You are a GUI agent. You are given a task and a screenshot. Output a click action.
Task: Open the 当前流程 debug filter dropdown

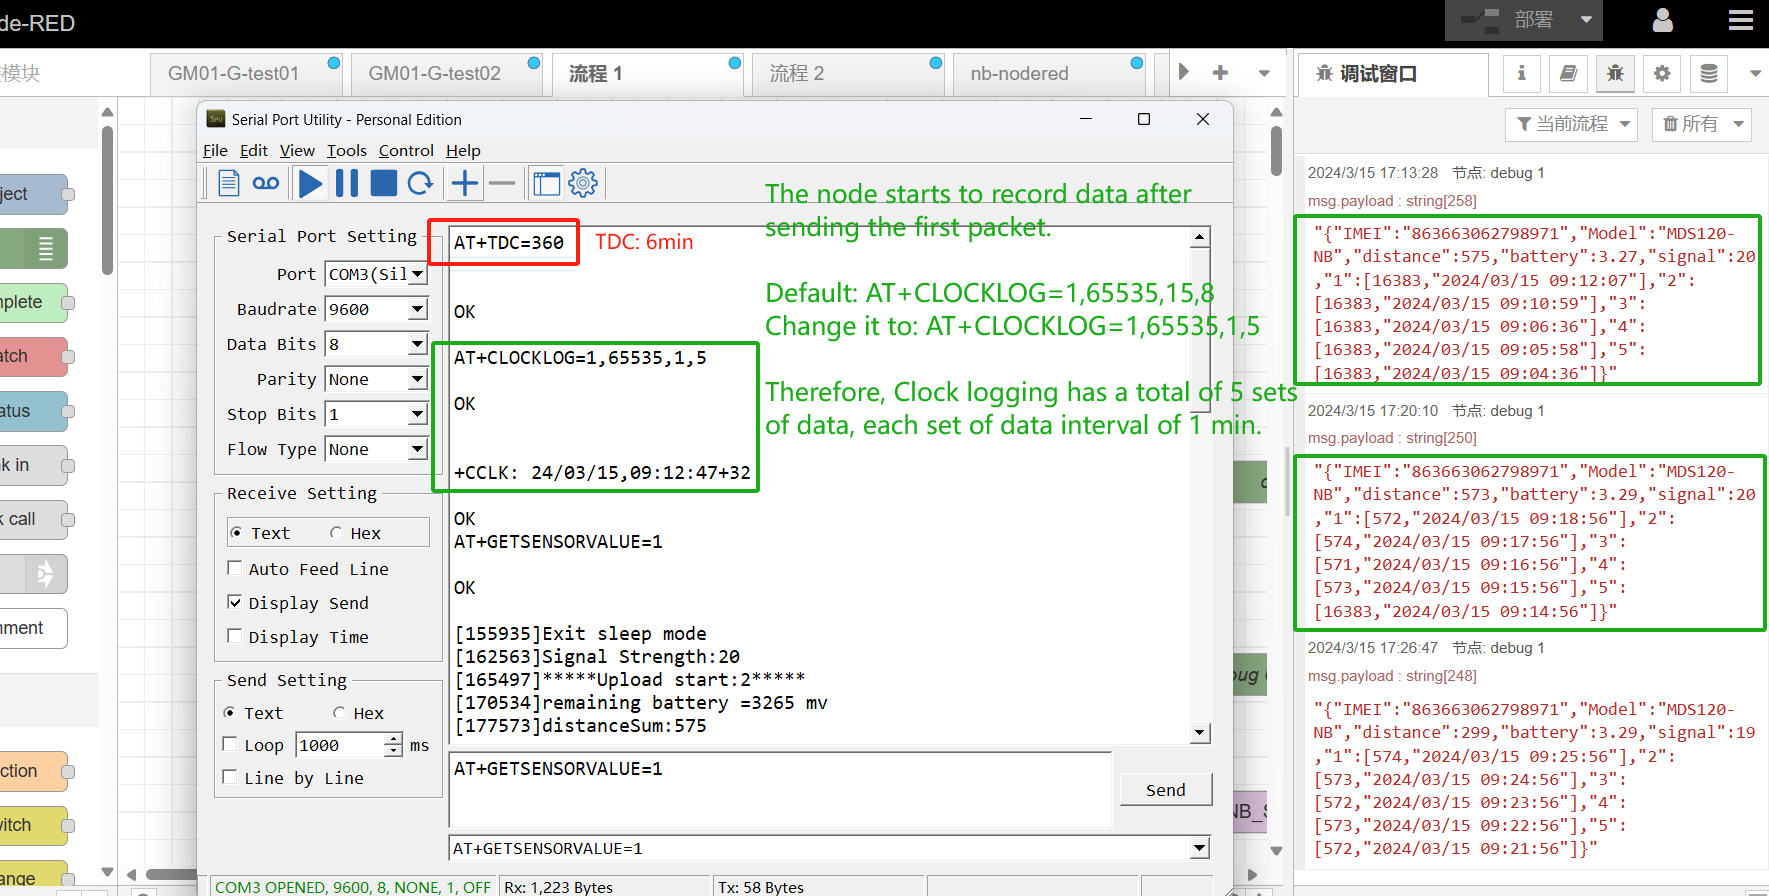(x=1571, y=124)
